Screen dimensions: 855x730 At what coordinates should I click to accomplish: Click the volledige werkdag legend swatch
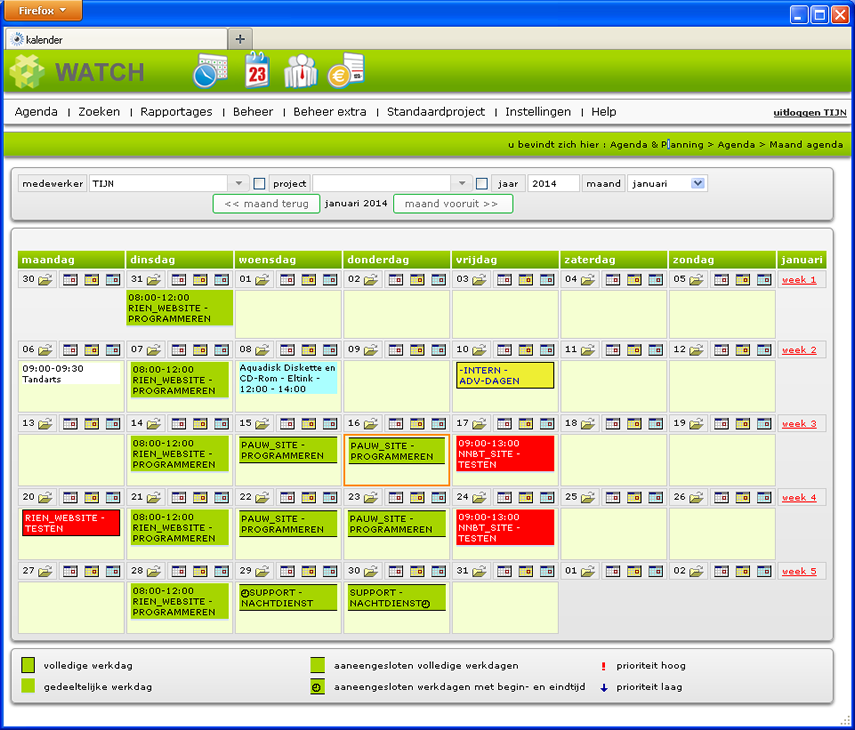tap(28, 665)
